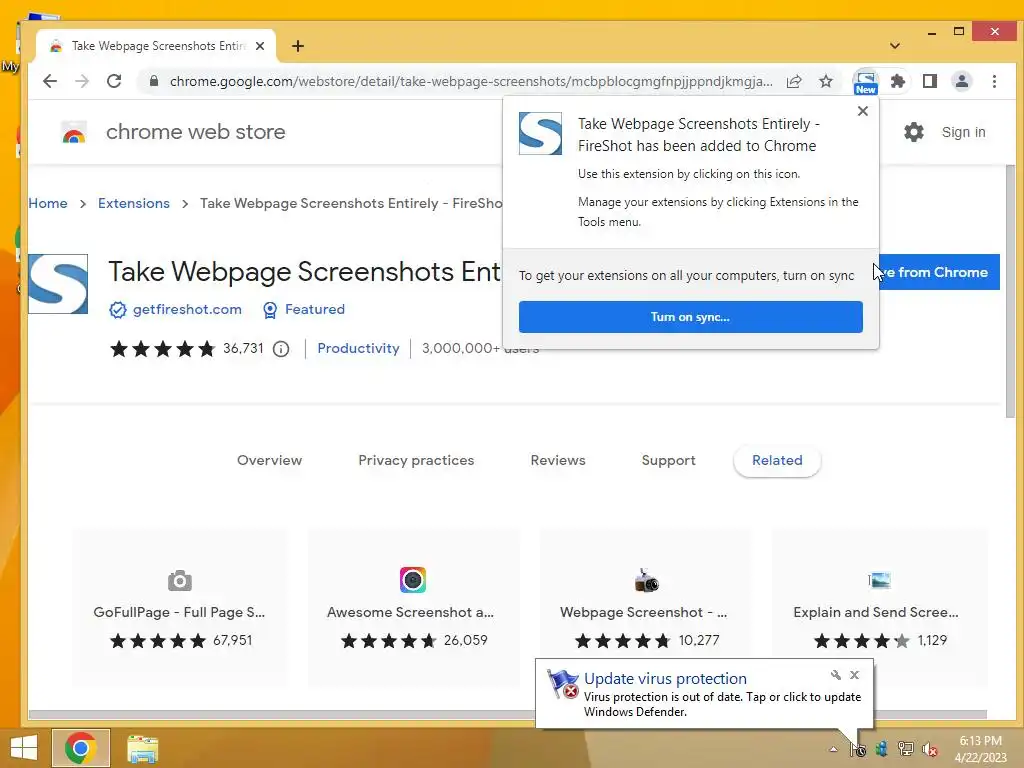The height and width of the screenshot is (768, 1024).
Task: Open the web store settings gear
Action: [x=914, y=132]
